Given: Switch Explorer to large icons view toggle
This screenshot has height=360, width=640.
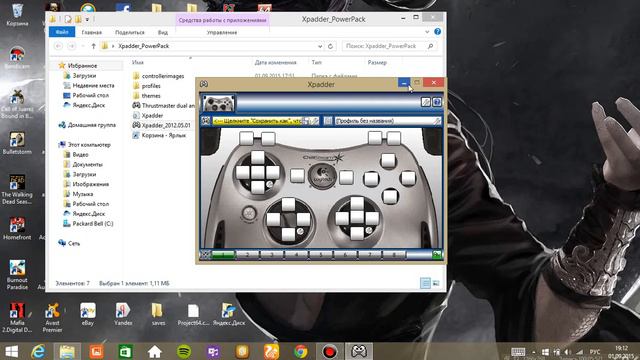Looking at the screenshot, I should 436,283.
